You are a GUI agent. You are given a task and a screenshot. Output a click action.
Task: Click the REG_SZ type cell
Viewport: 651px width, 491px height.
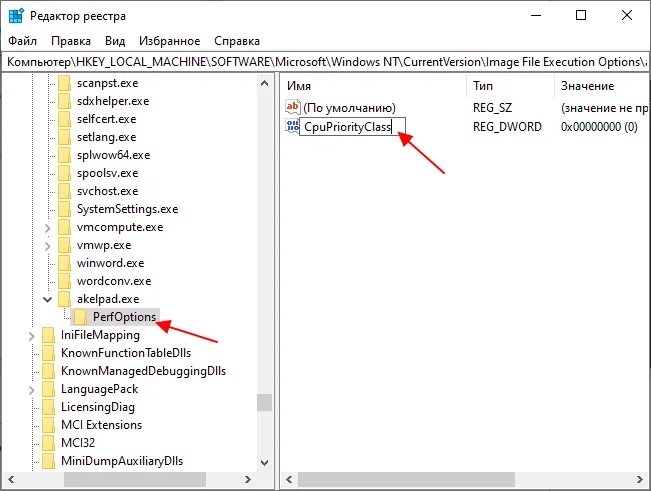click(492, 108)
